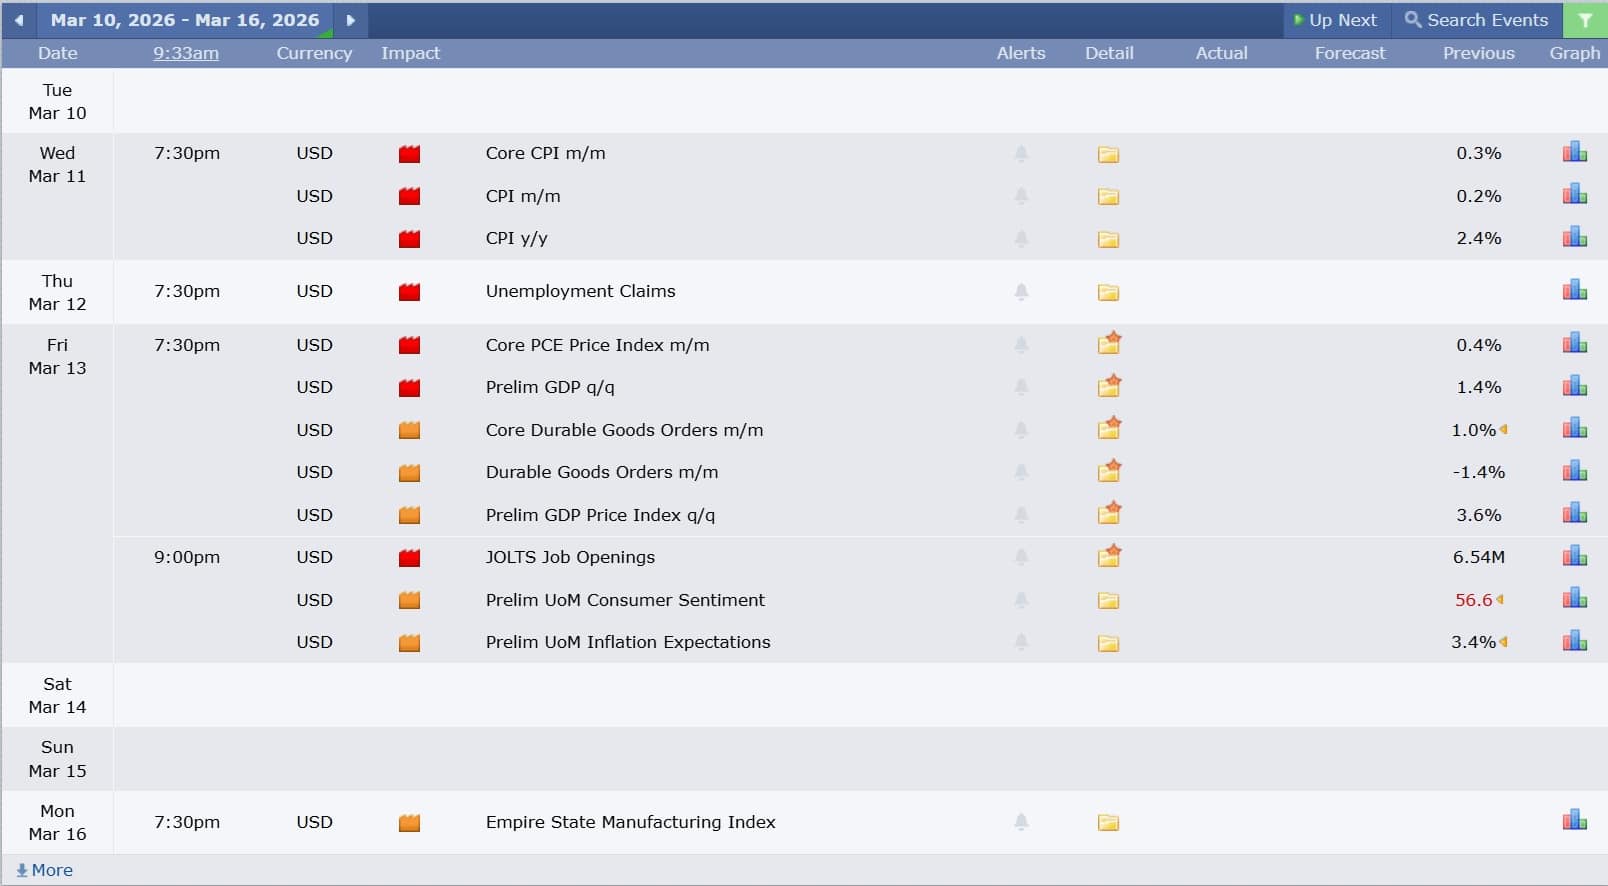
Task: Open graph for JOLTS Job Openings
Action: tap(1574, 557)
